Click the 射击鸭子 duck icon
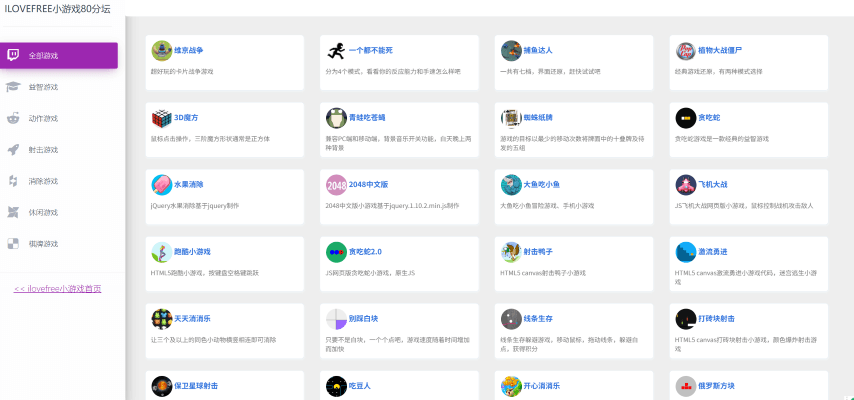The height and width of the screenshot is (400, 854). point(511,252)
